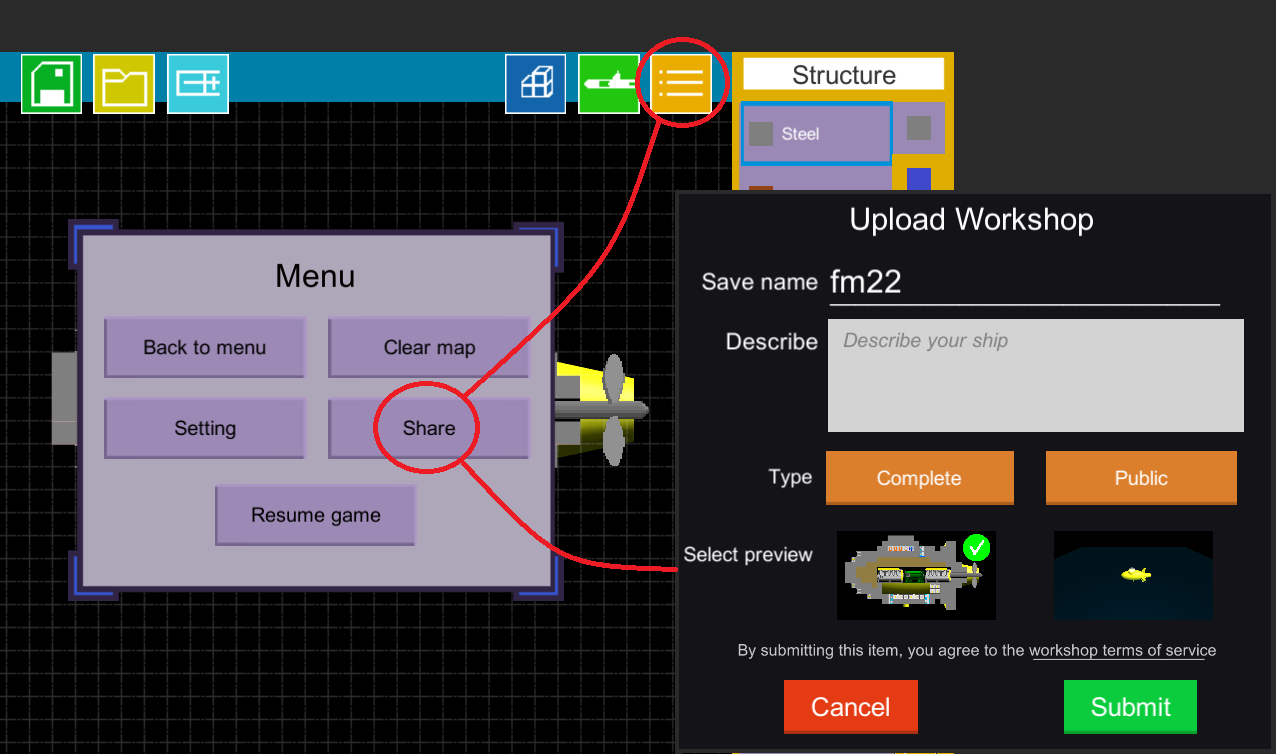Cancel the workshop upload

tap(851, 707)
